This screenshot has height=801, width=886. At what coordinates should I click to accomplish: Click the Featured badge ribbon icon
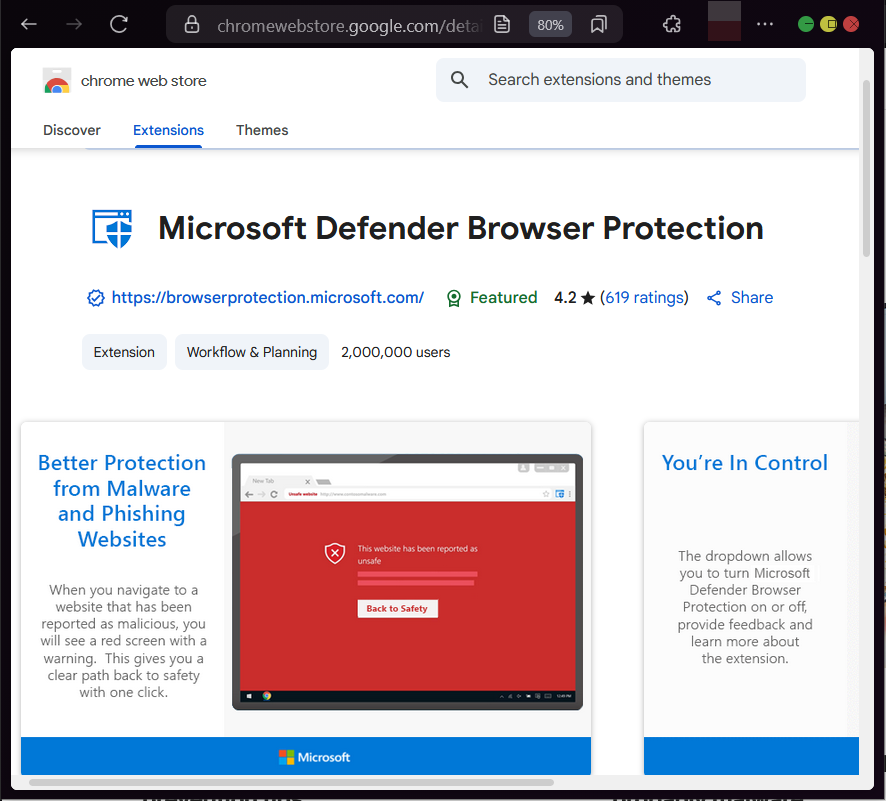(454, 298)
